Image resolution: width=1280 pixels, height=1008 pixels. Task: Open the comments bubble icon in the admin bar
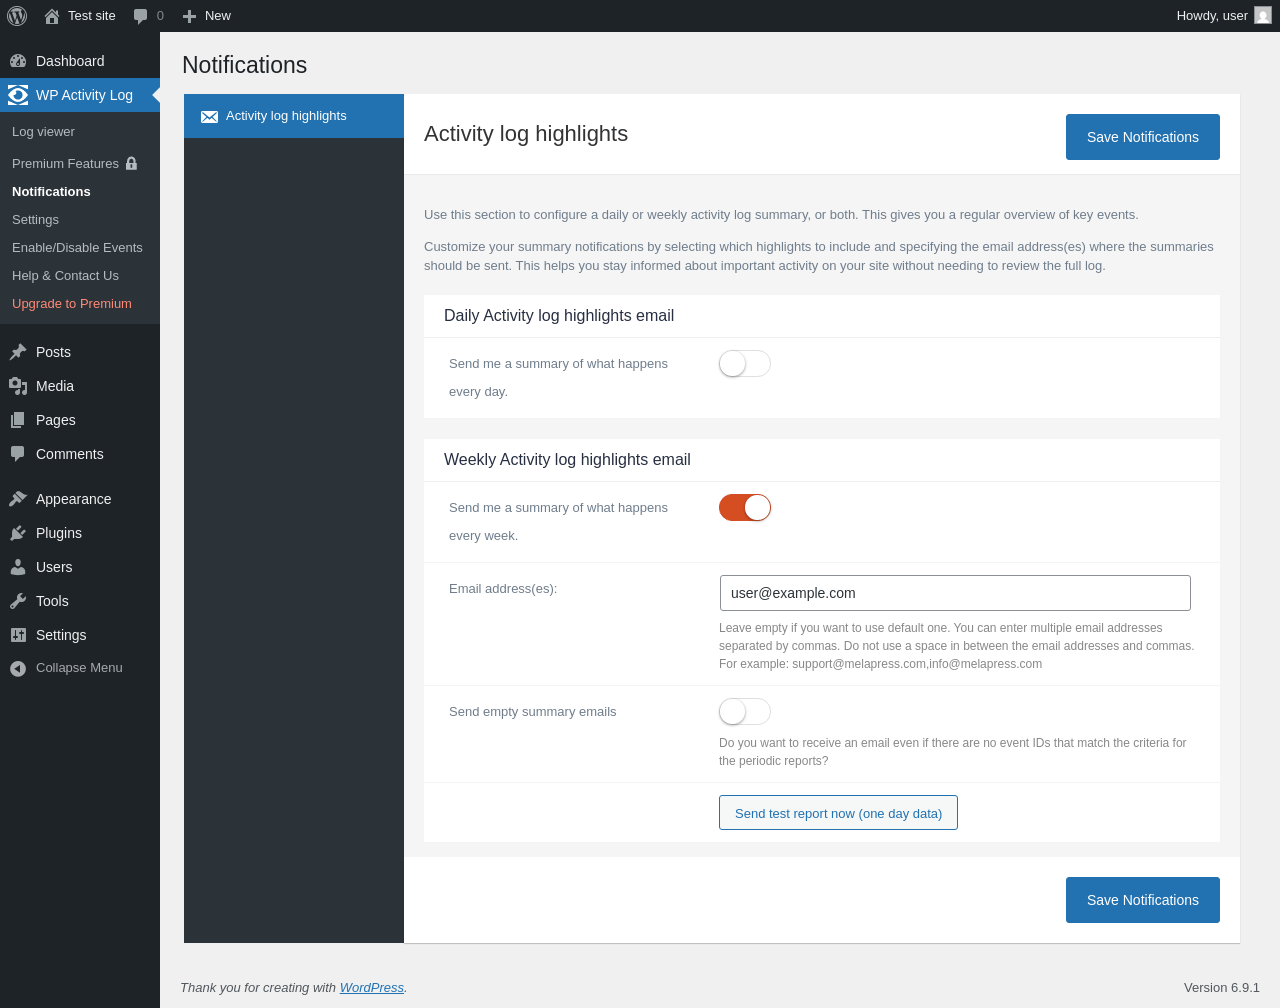point(141,16)
